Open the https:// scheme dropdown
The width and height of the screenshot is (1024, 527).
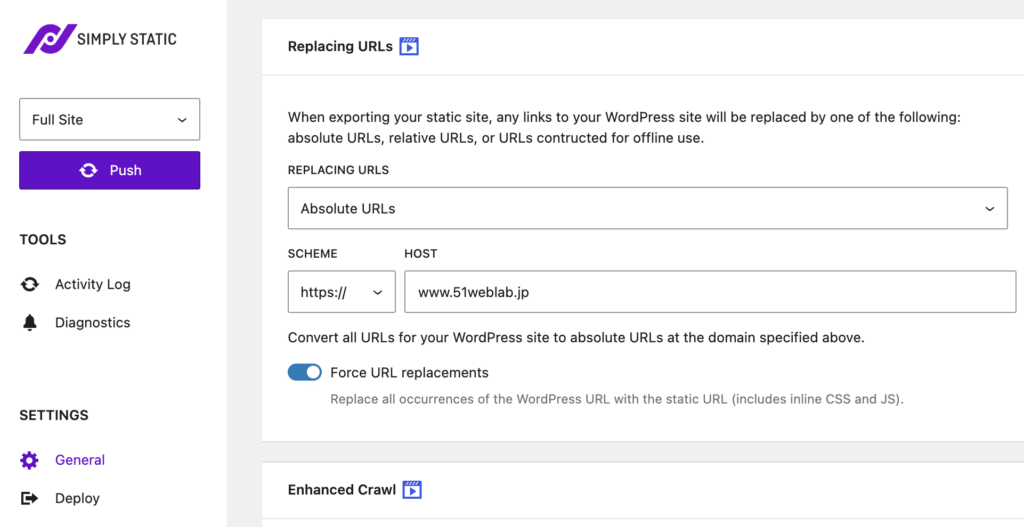click(x=341, y=292)
